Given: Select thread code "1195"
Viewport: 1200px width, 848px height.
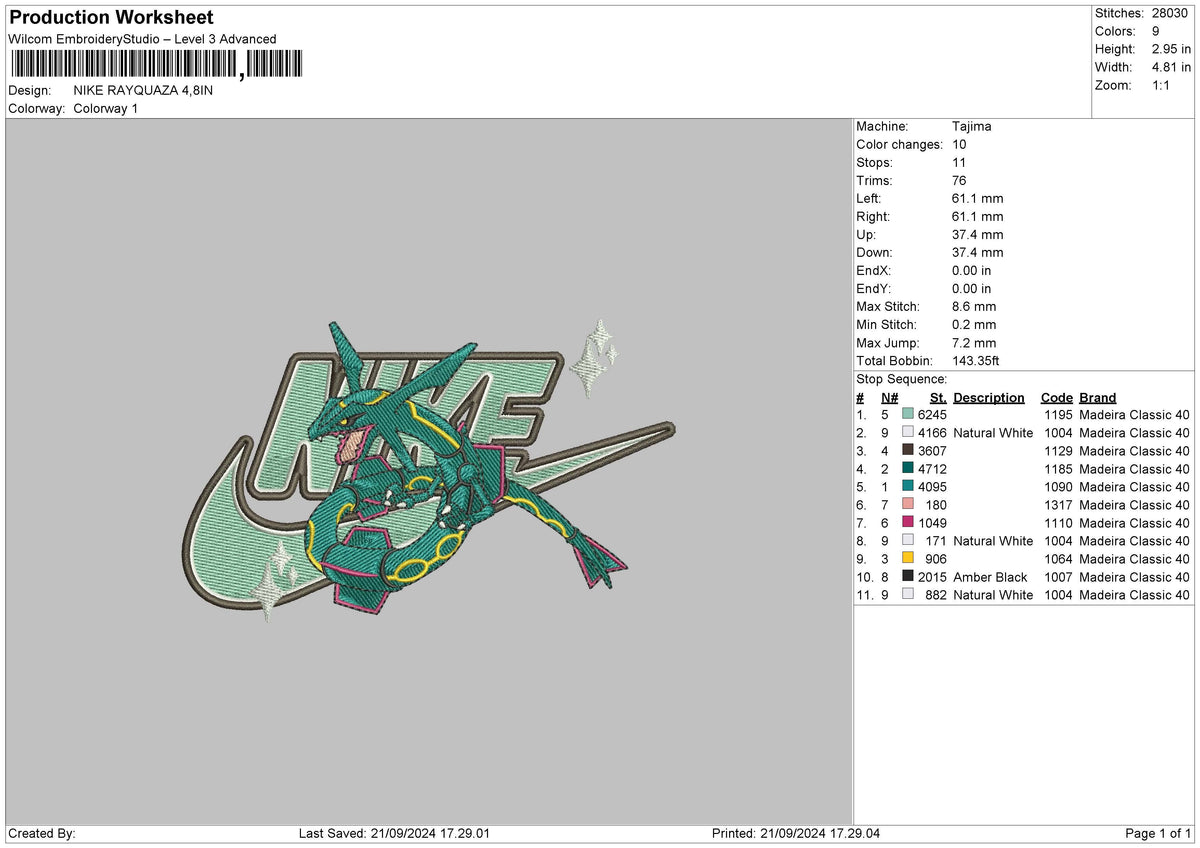Looking at the screenshot, I should click(x=1058, y=415).
